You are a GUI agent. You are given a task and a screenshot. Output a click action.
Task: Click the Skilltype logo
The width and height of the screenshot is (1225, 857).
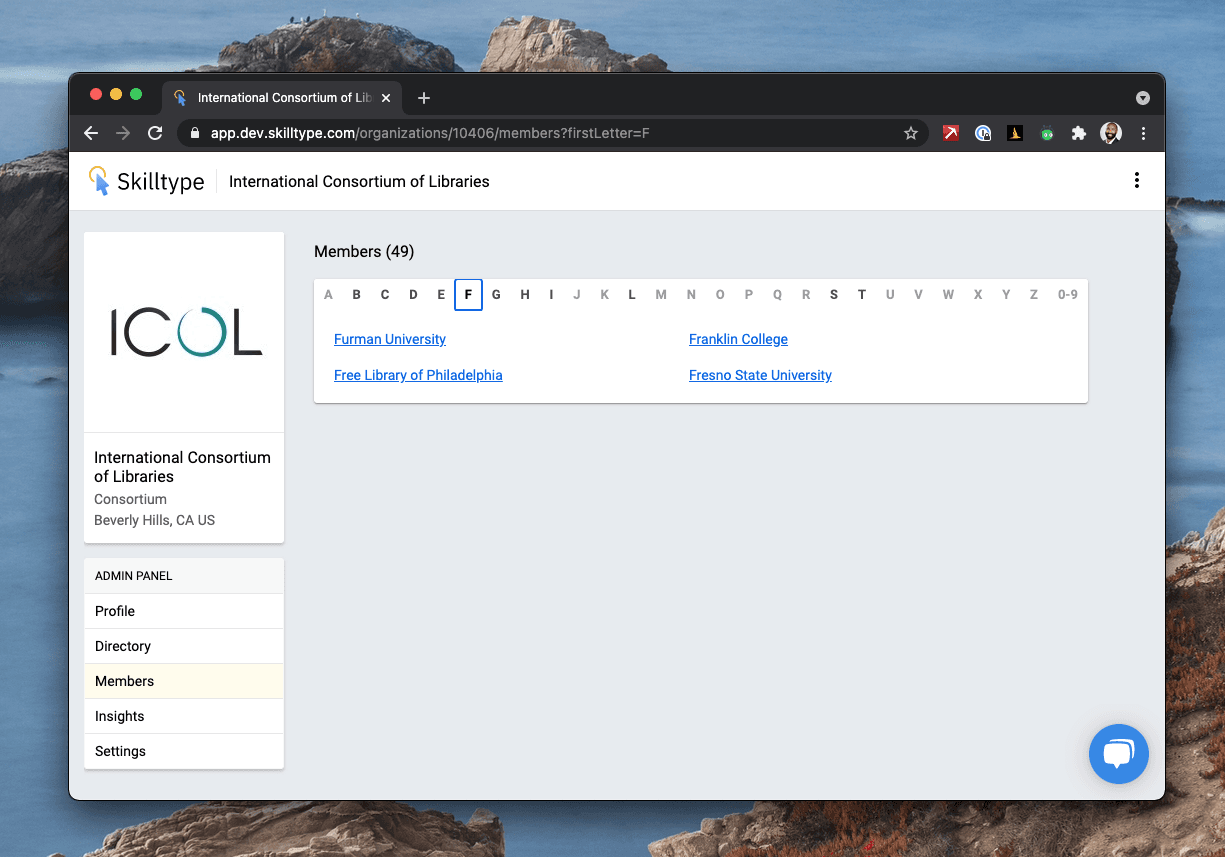(x=147, y=181)
